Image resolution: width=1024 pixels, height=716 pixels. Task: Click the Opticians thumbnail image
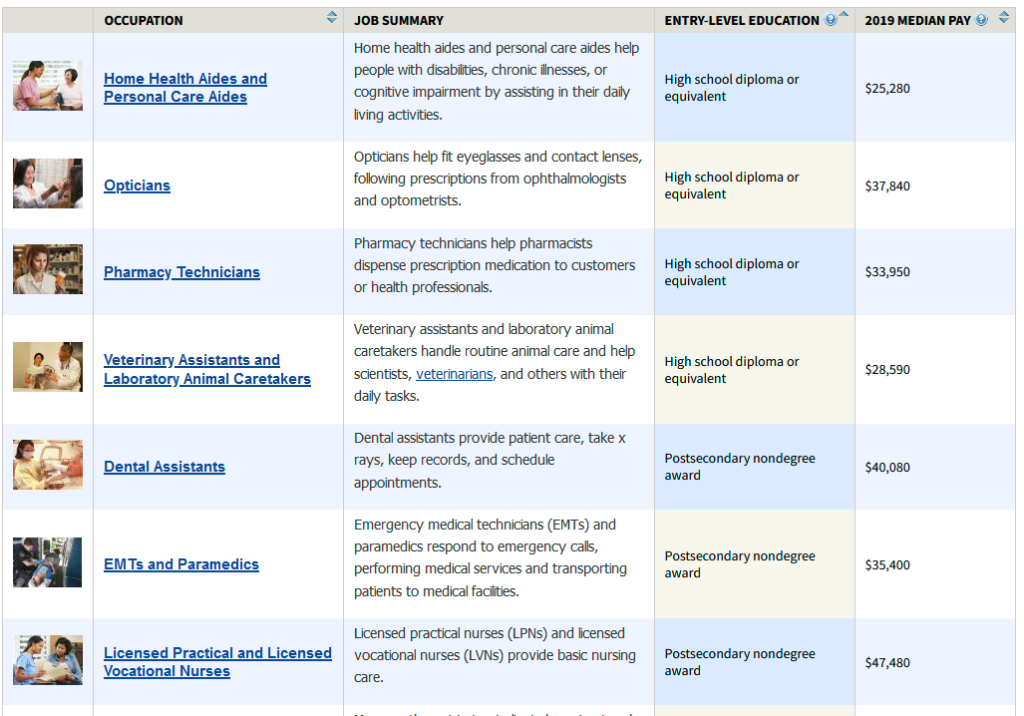click(48, 184)
